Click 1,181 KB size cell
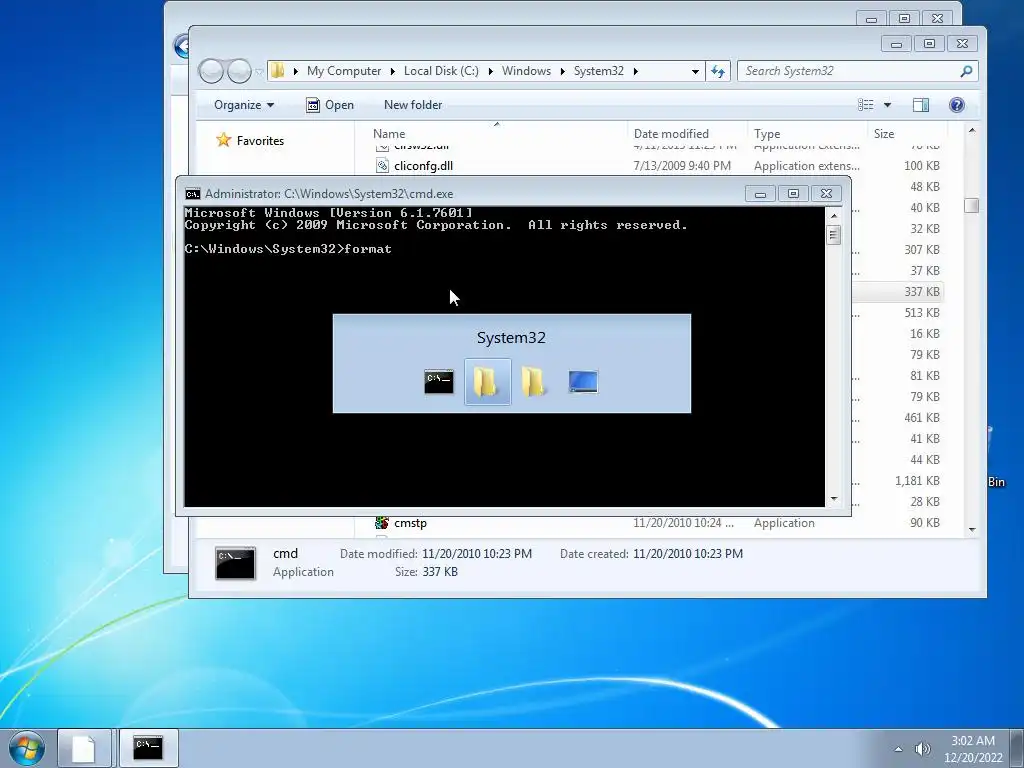This screenshot has height=768, width=1024. (917, 481)
